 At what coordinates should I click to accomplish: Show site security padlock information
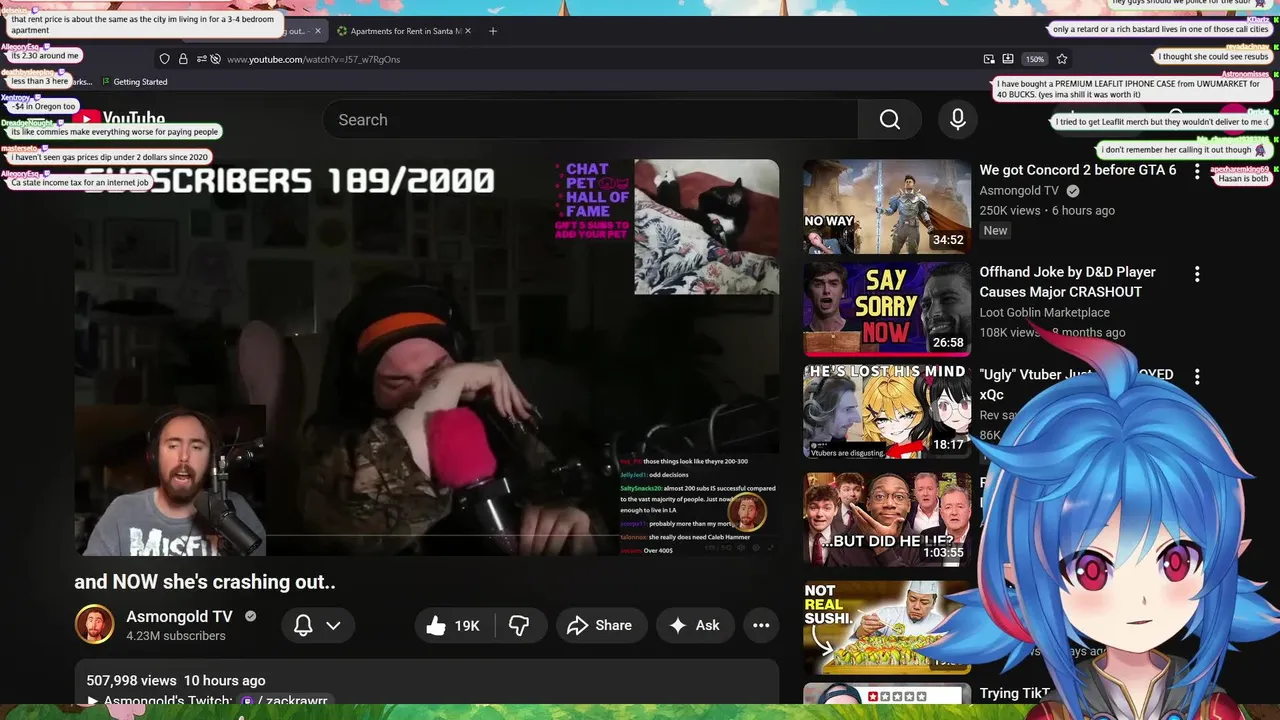(x=183, y=59)
